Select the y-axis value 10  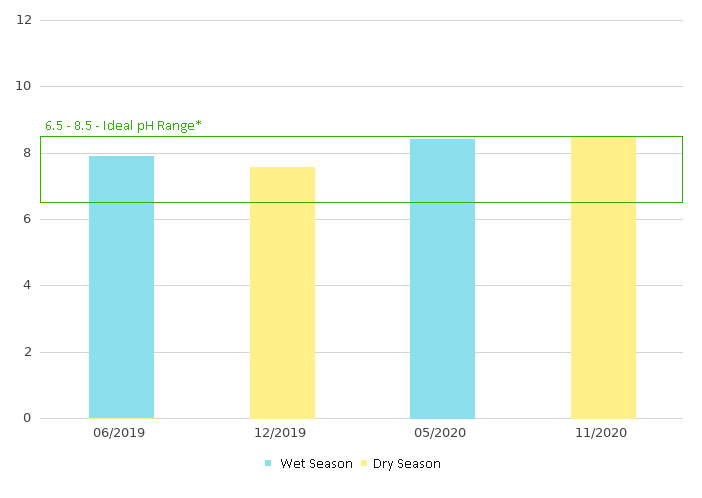[24, 86]
